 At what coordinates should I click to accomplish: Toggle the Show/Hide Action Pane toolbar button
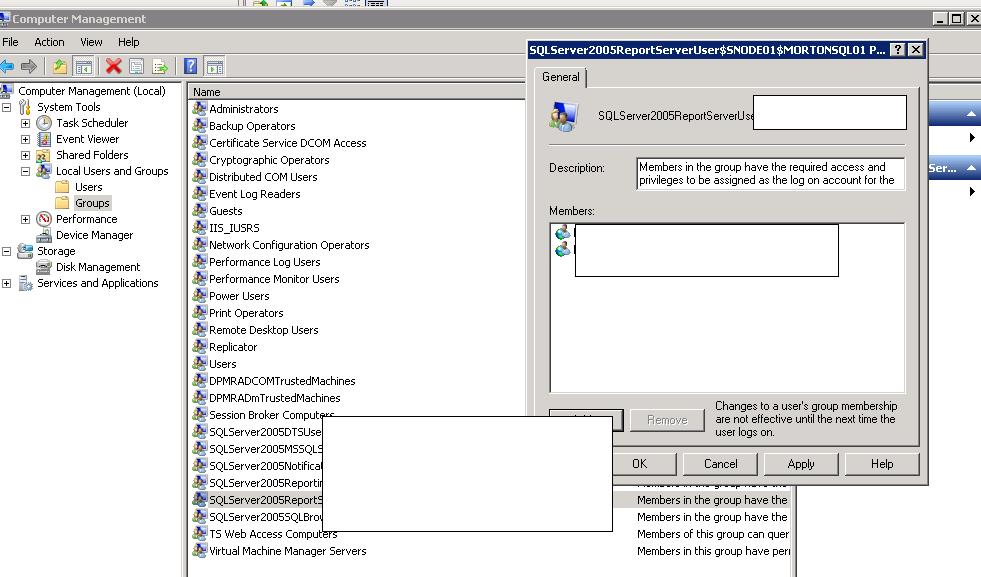(x=213, y=67)
